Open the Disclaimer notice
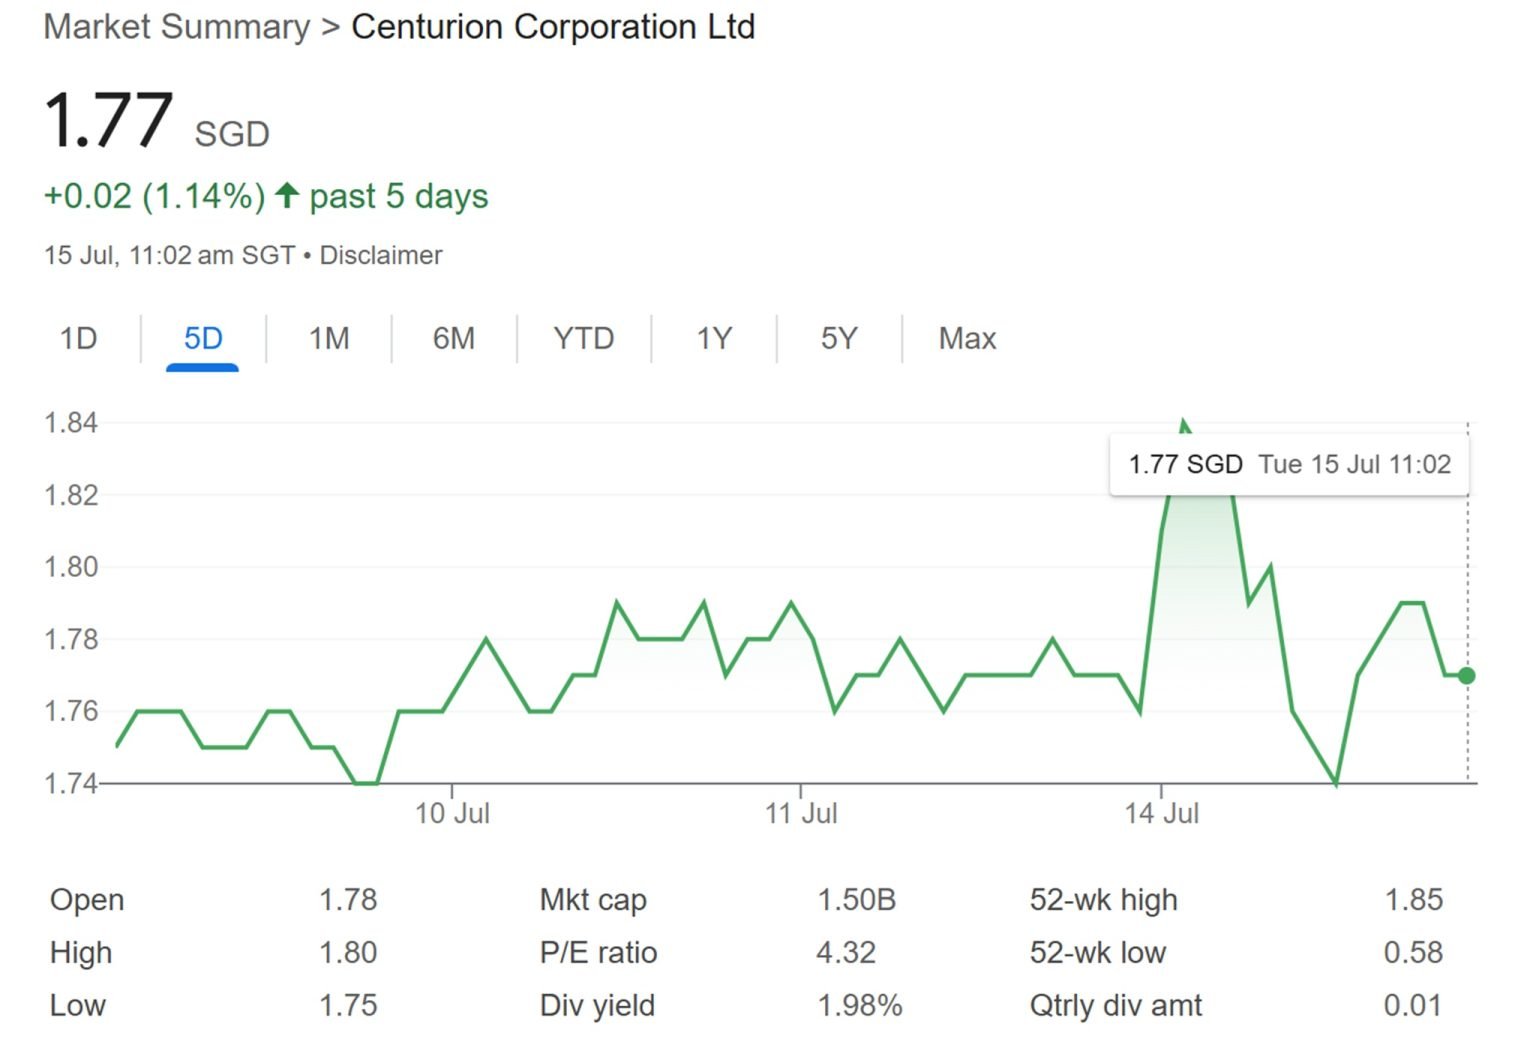This screenshot has width=1536, height=1051. point(380,255)
